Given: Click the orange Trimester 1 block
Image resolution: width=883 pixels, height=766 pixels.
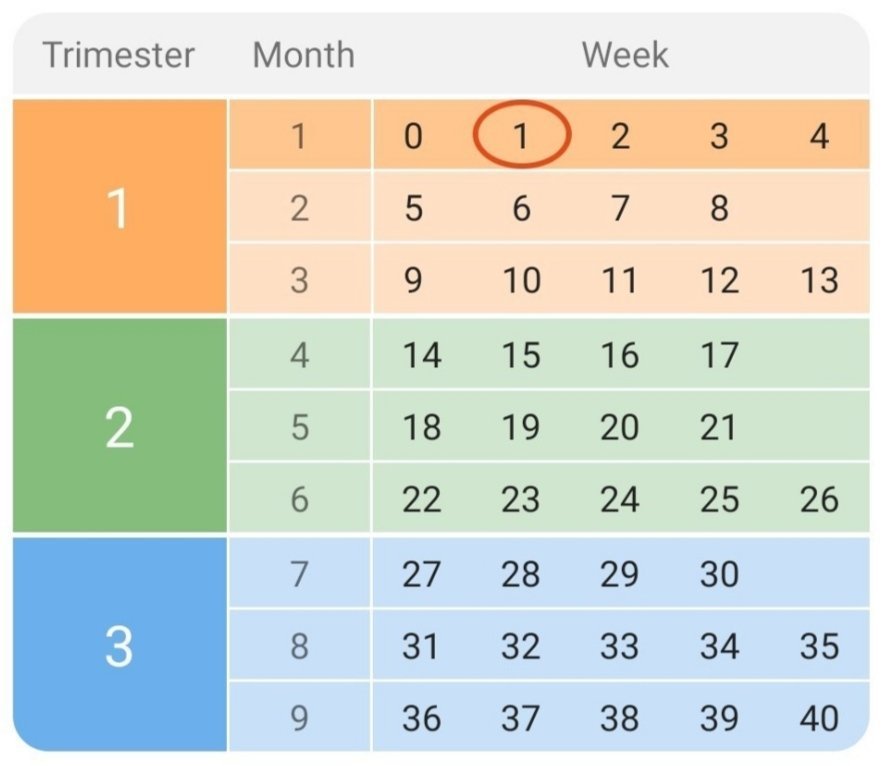Looking at the screenshot, I should pos(119,208).
